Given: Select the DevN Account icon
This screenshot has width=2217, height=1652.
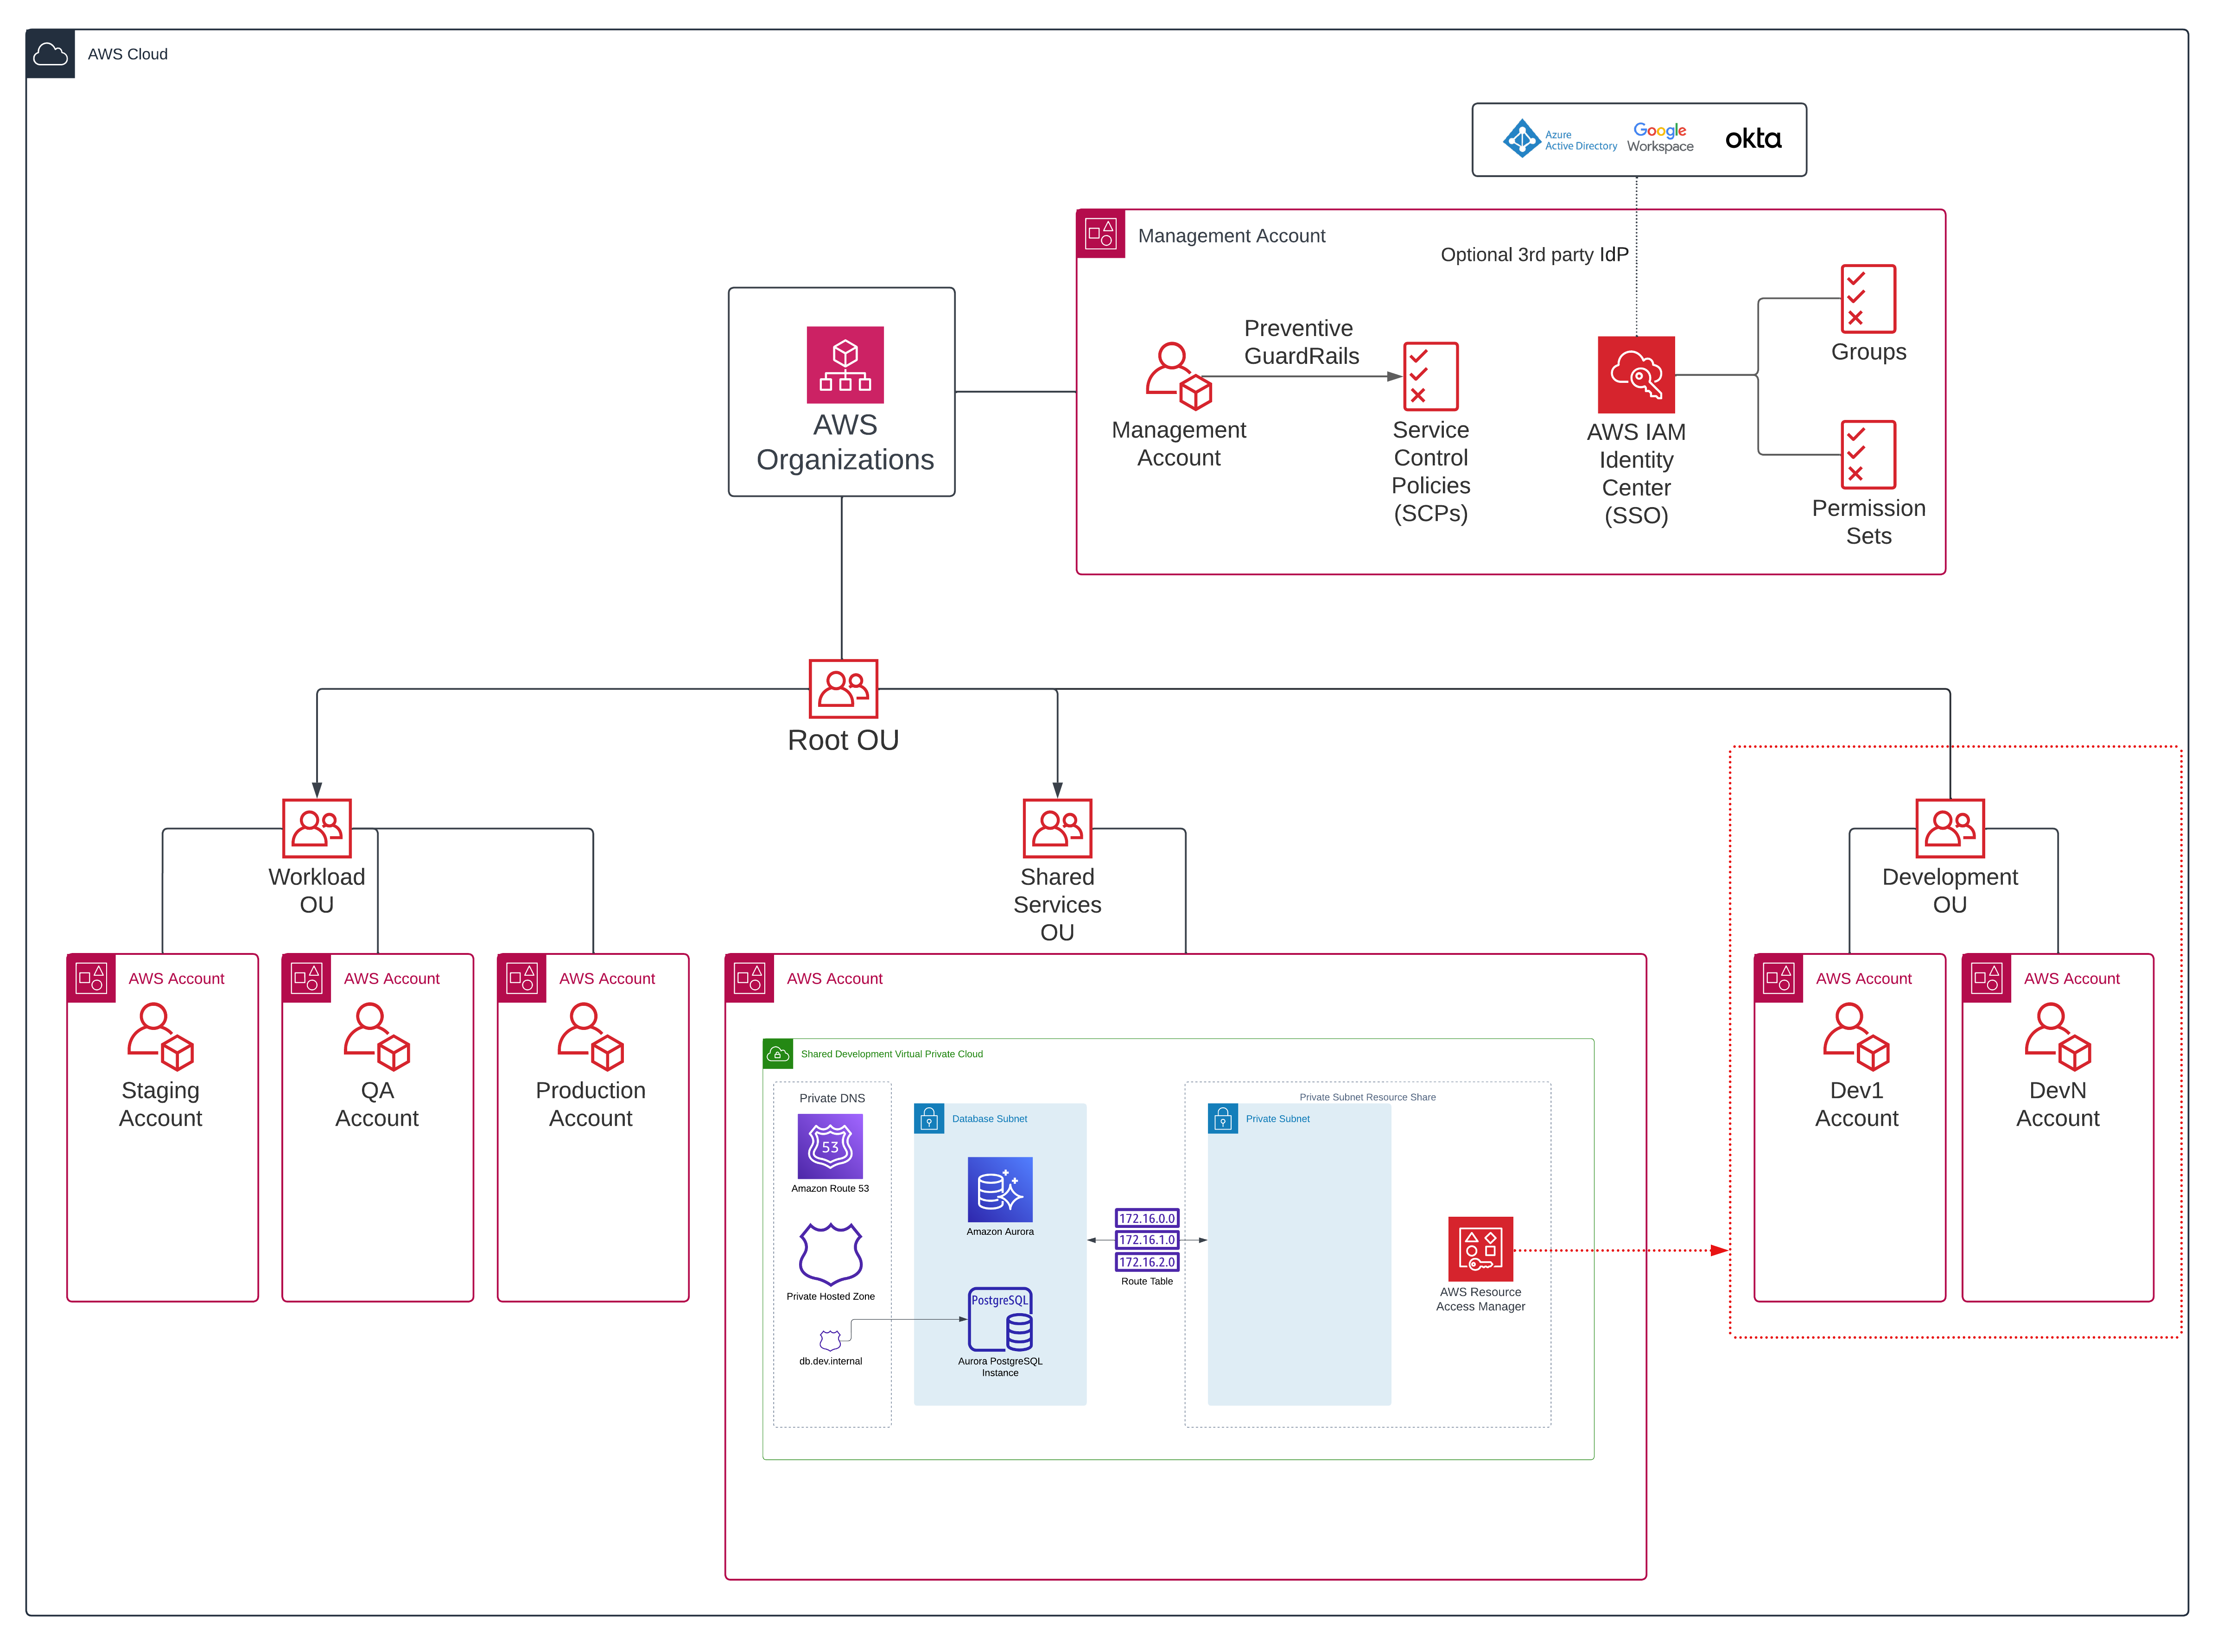Looking at the screenshot, I should 2058,1037.
